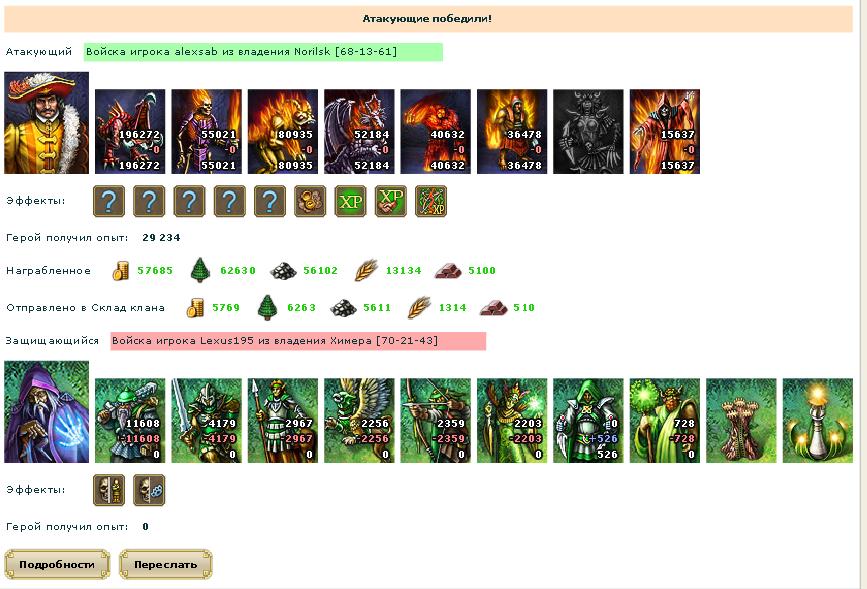The width and height of the screenshot is (867, 589).
Task: Click the griffin unit card with 2256
Action: [x=359, y=420]
